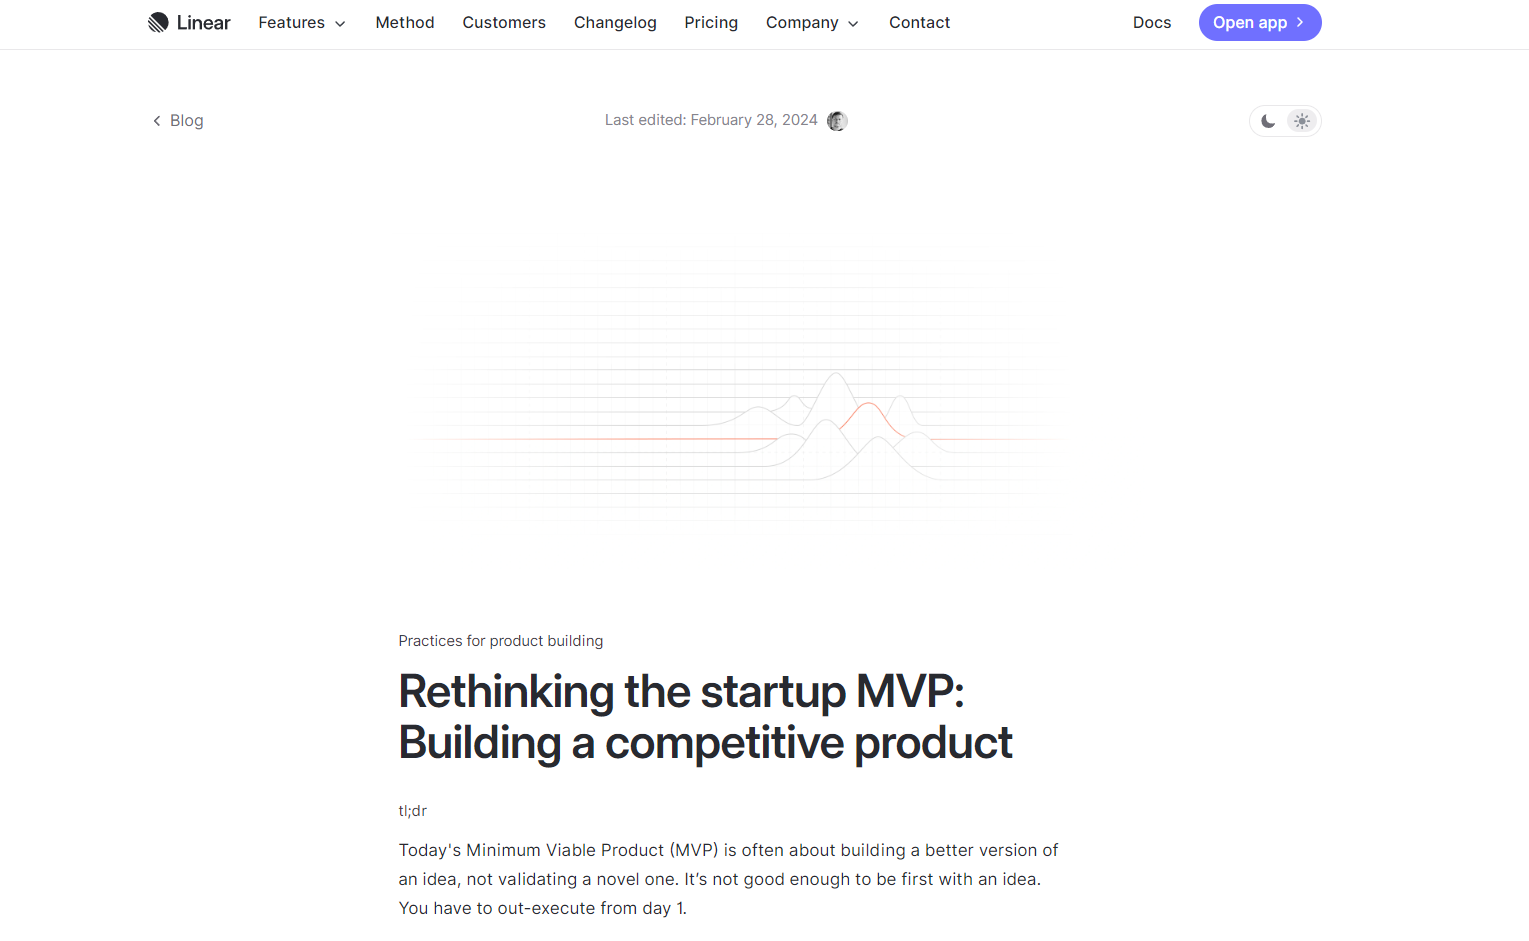1529x941 pixels.
Task: Click the Linear logomark glyph
Action: click(159, 21)
